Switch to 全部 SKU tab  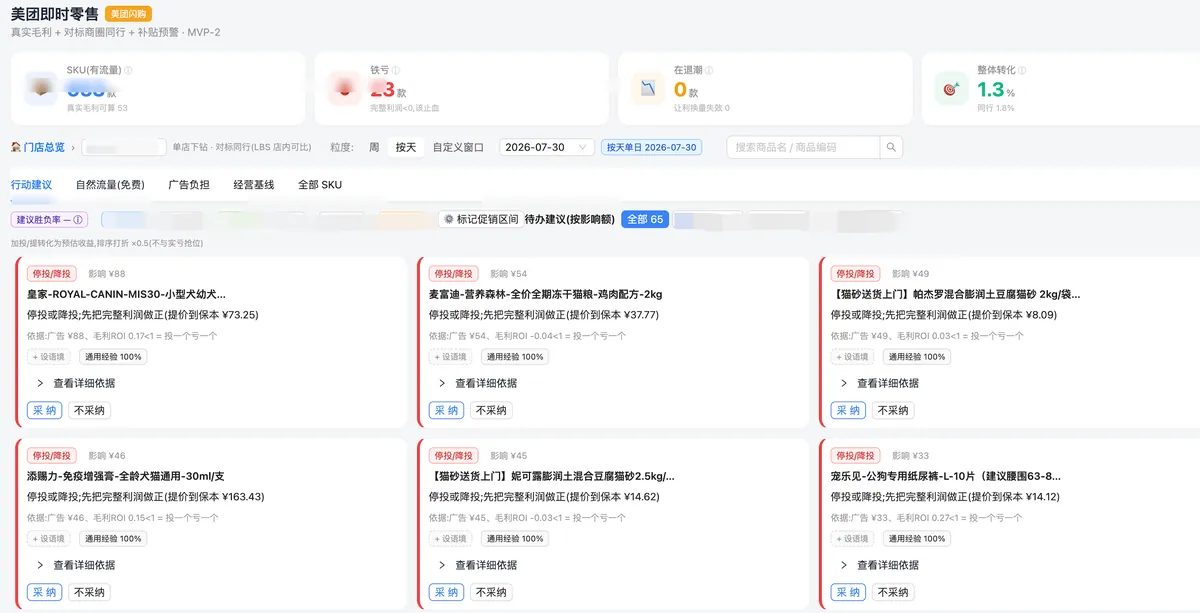pos(320,185)
